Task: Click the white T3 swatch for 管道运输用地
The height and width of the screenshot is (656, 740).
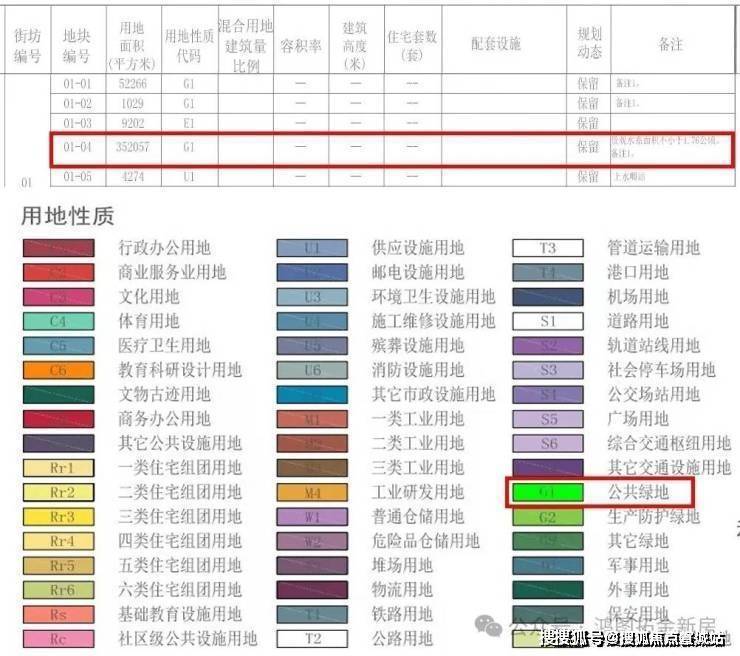Action: [x=548, y=248]
